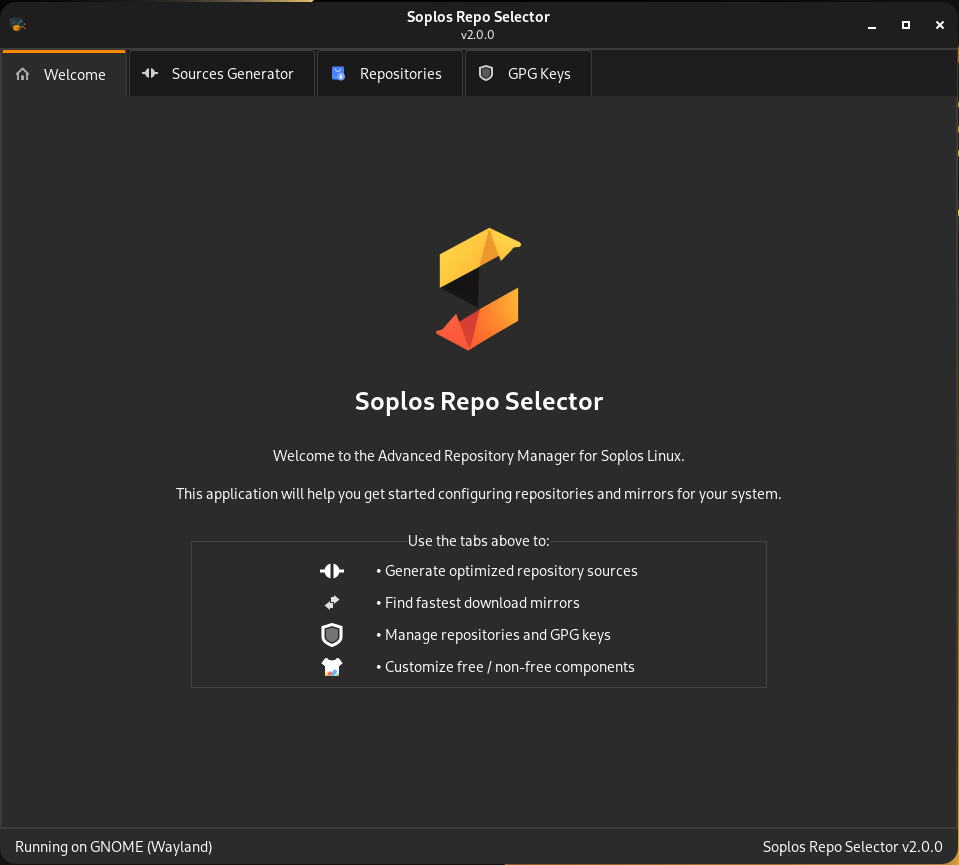
Task: Open the Repositories tab
Action: [390, 73]
